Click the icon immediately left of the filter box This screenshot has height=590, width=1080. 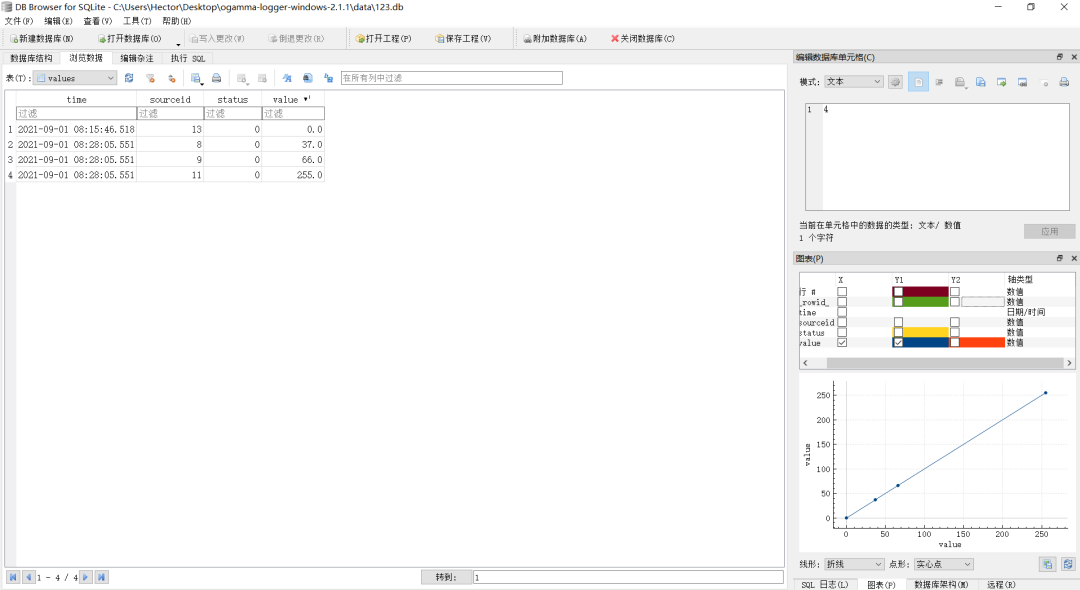[x=329, y=78]
